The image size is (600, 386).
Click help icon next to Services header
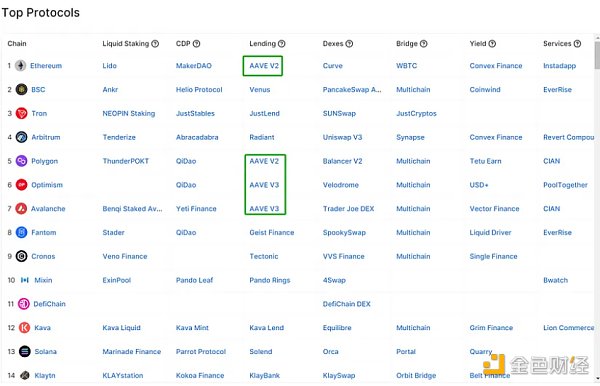point(577,44)
